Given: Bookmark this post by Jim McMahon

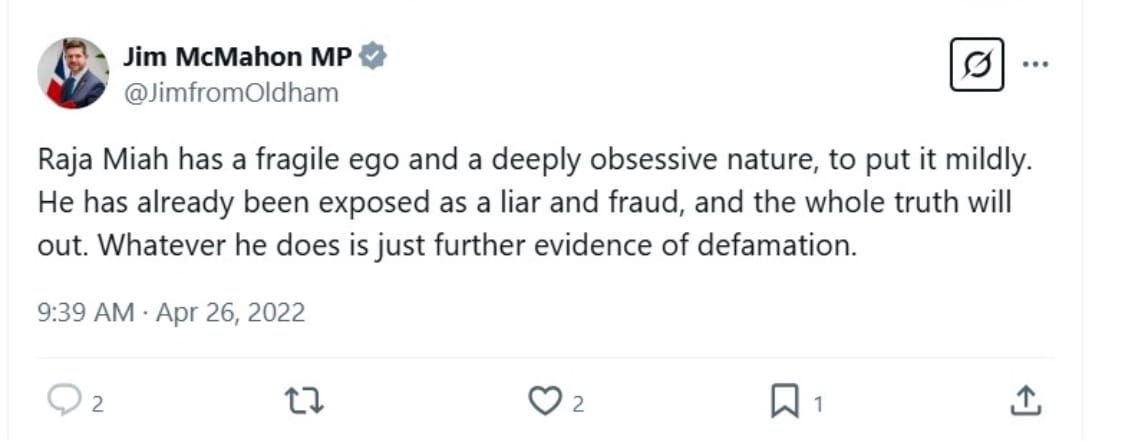Looking at the screenshot, I should pos(785,402).
